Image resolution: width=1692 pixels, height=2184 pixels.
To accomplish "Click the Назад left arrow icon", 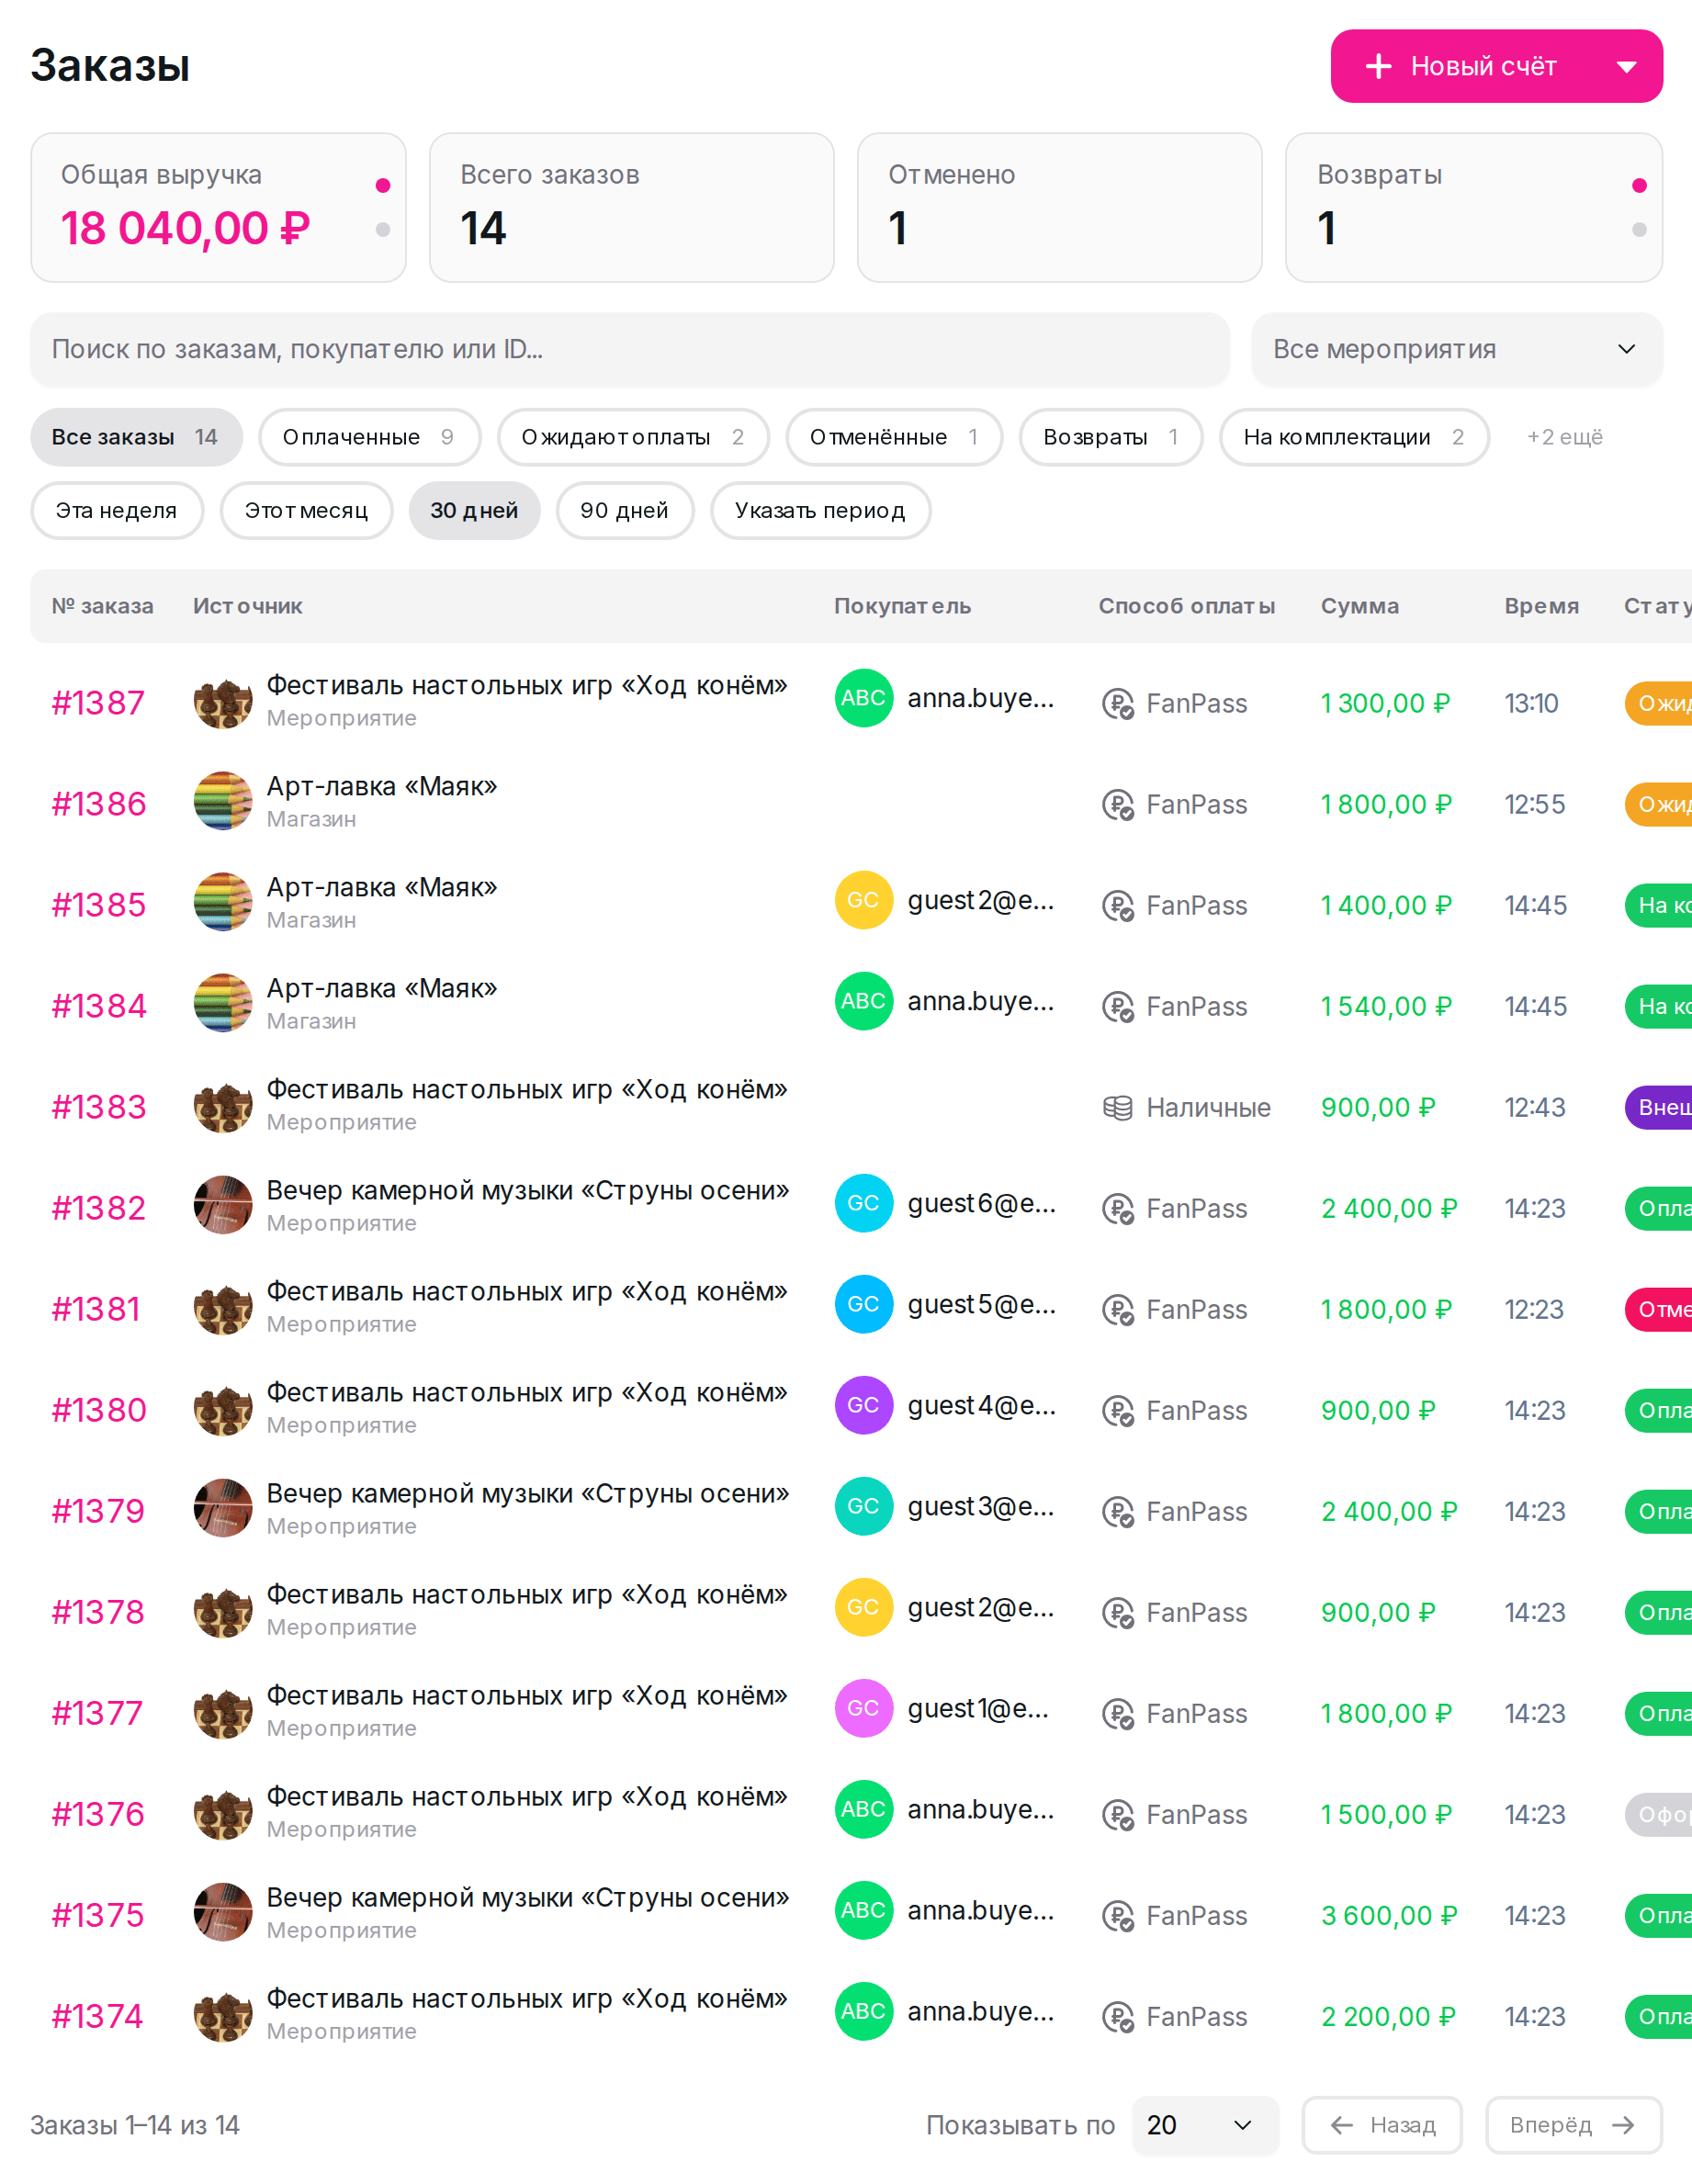I will [1341, 2125].
